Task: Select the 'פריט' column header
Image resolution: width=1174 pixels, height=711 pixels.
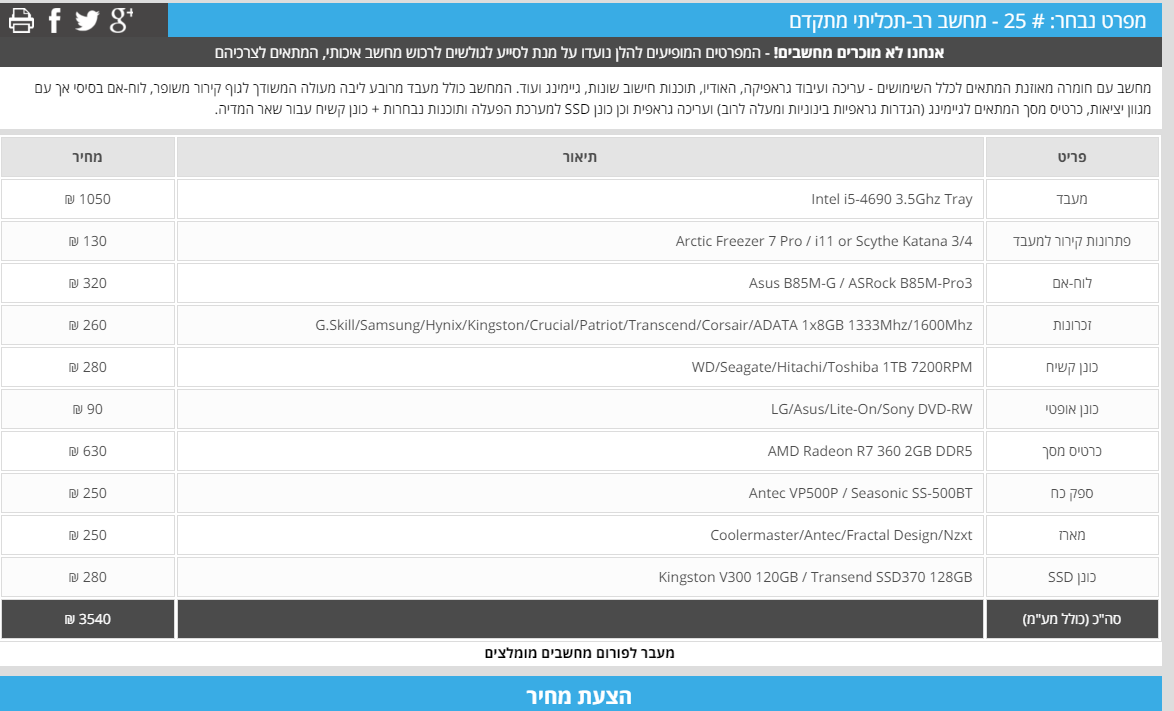Action: tap(1072, 157)
